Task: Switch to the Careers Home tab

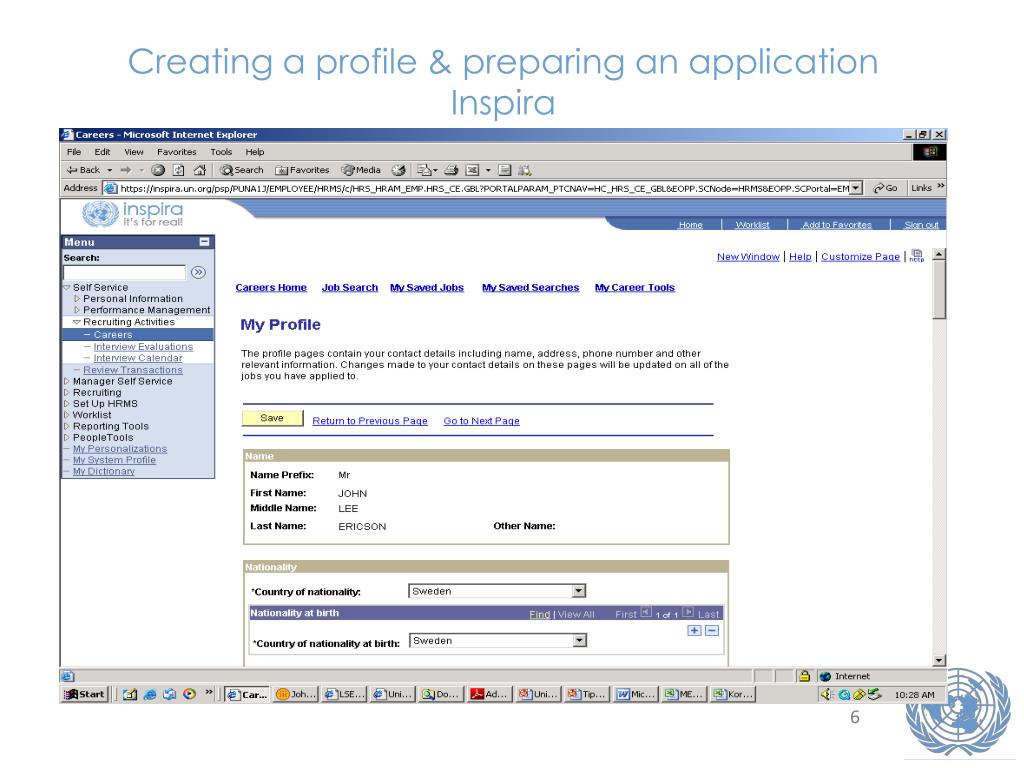Action: click(271, 287)
